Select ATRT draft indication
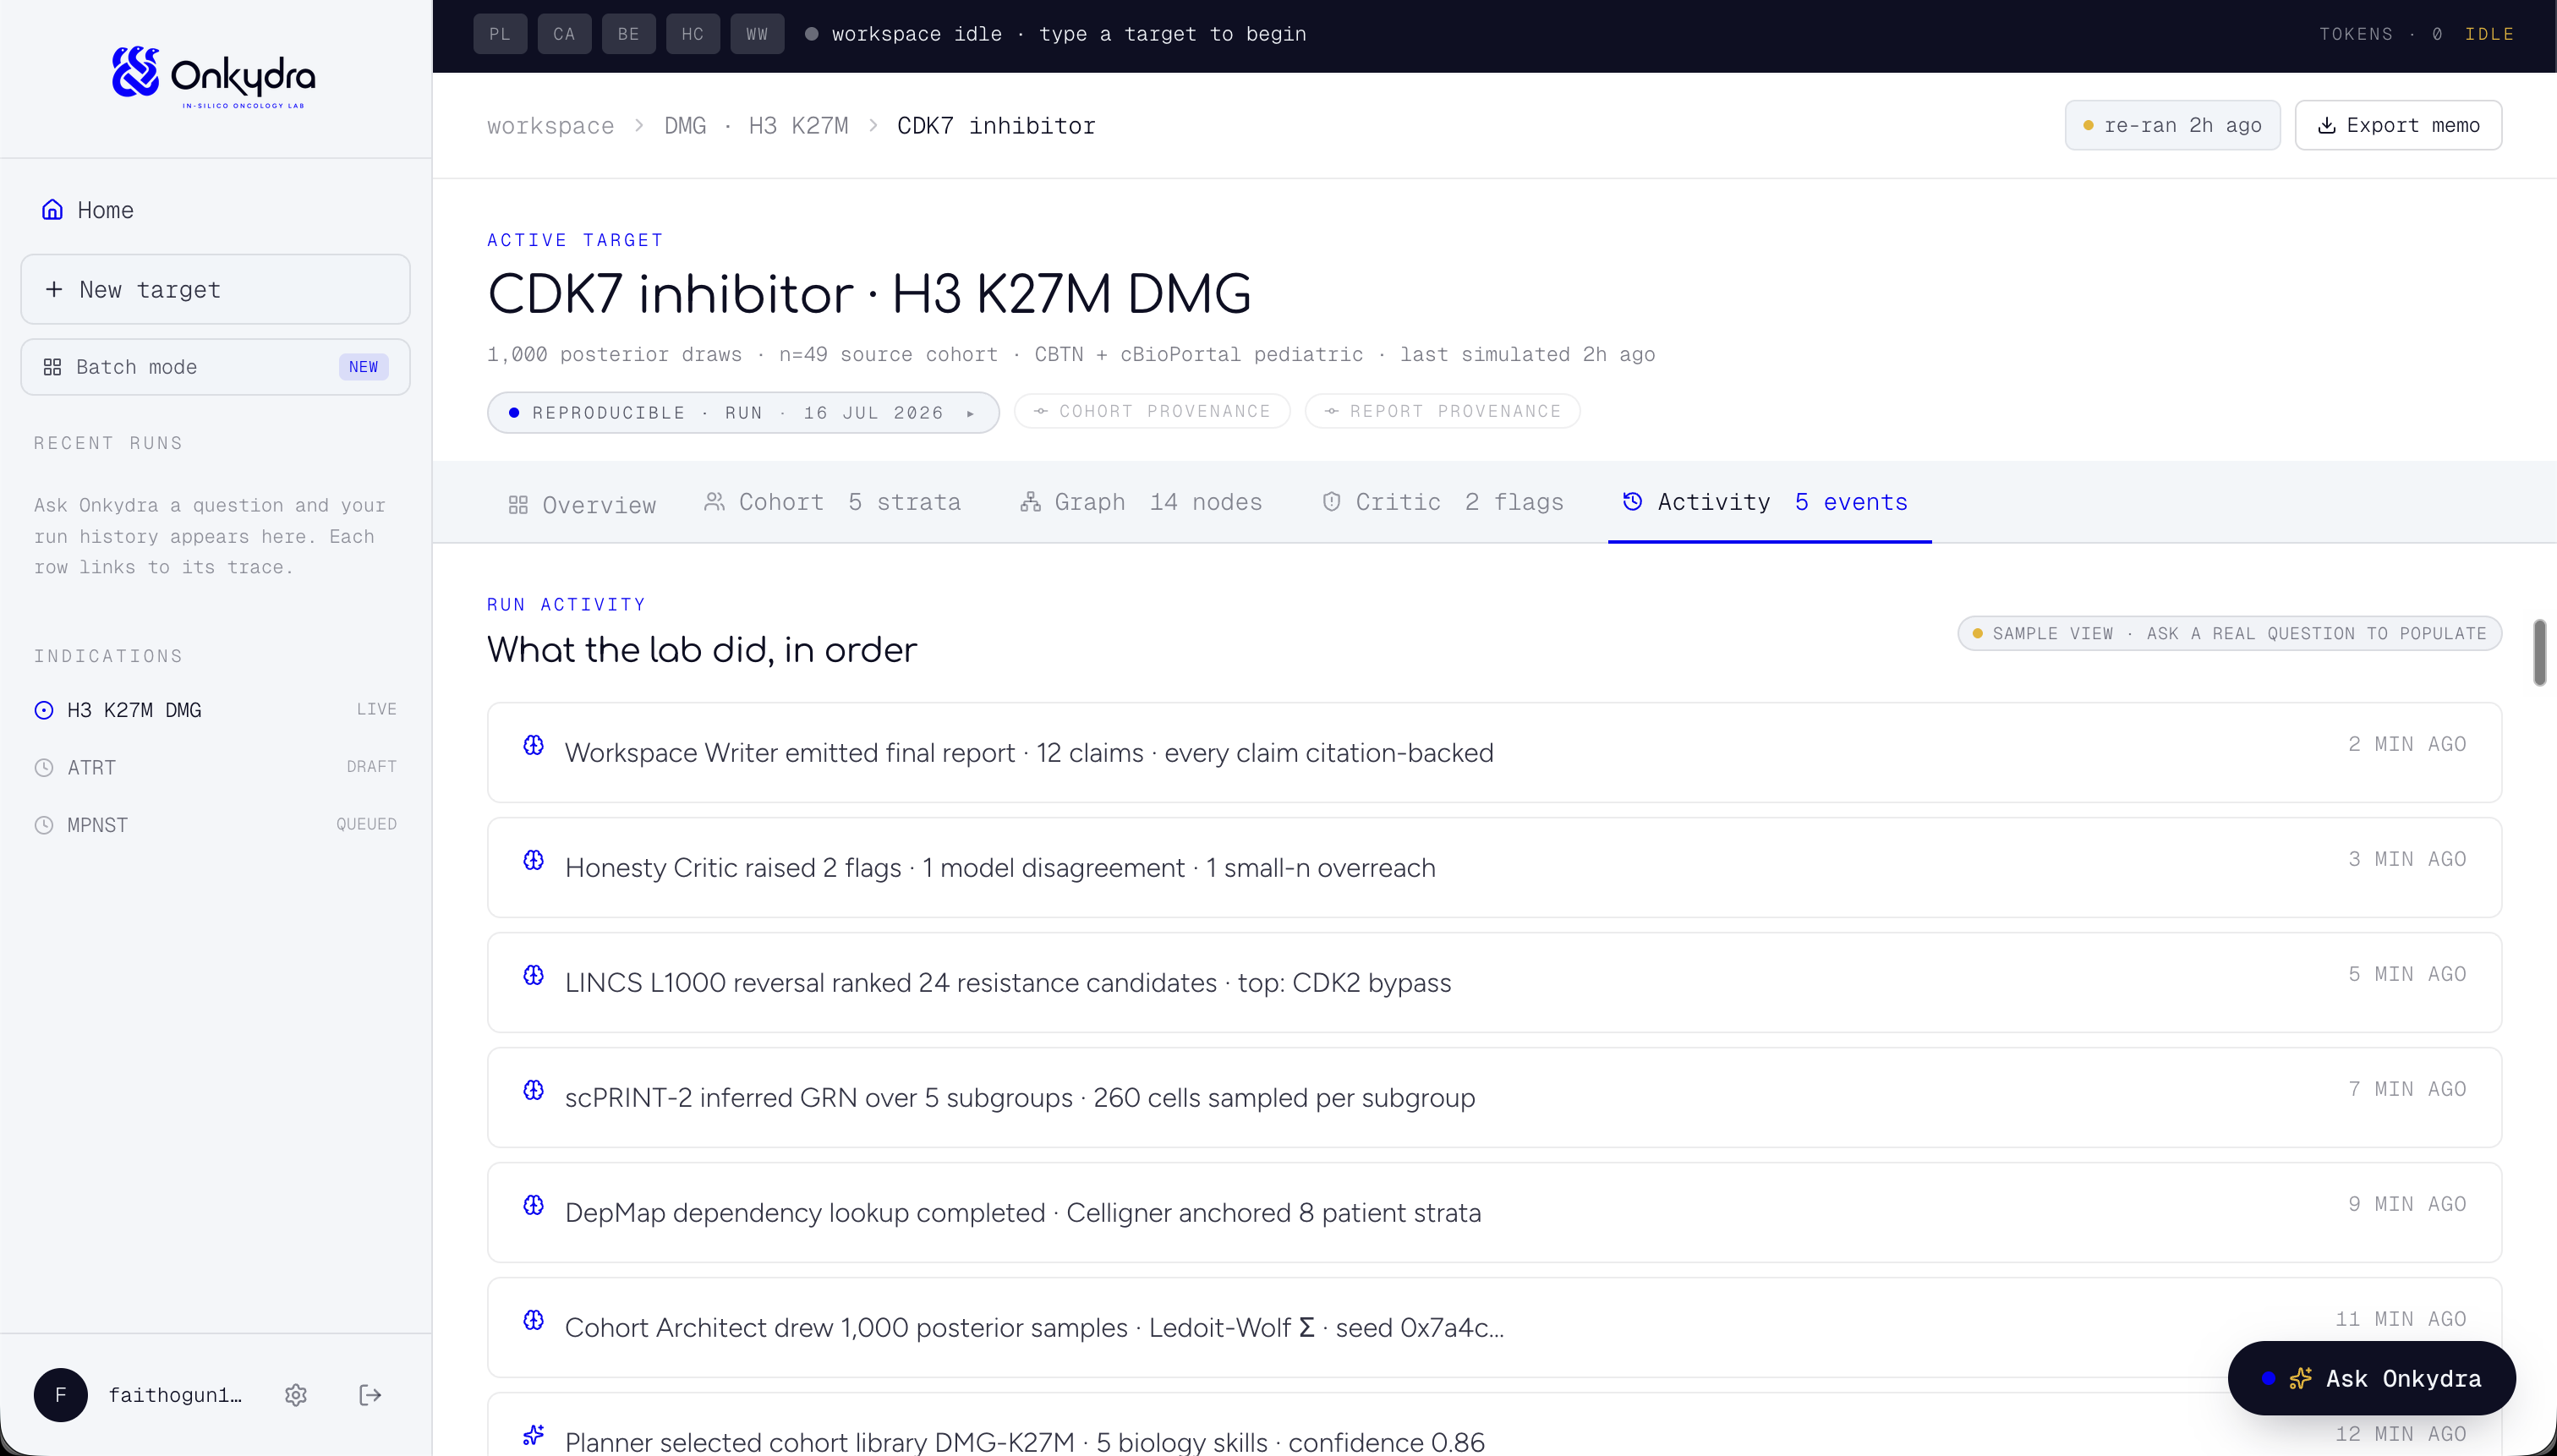2557x1456 pixels. 215,767
